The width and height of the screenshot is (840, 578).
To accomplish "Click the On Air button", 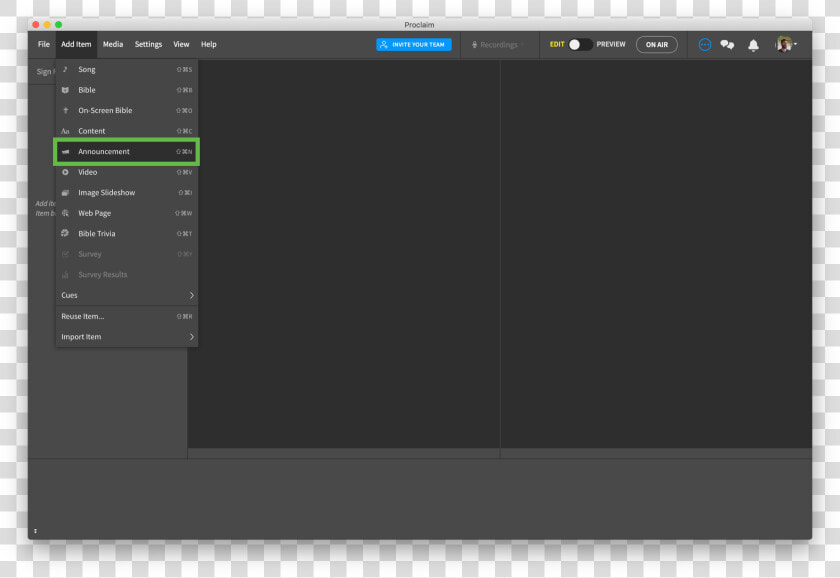I will point(657,44).
